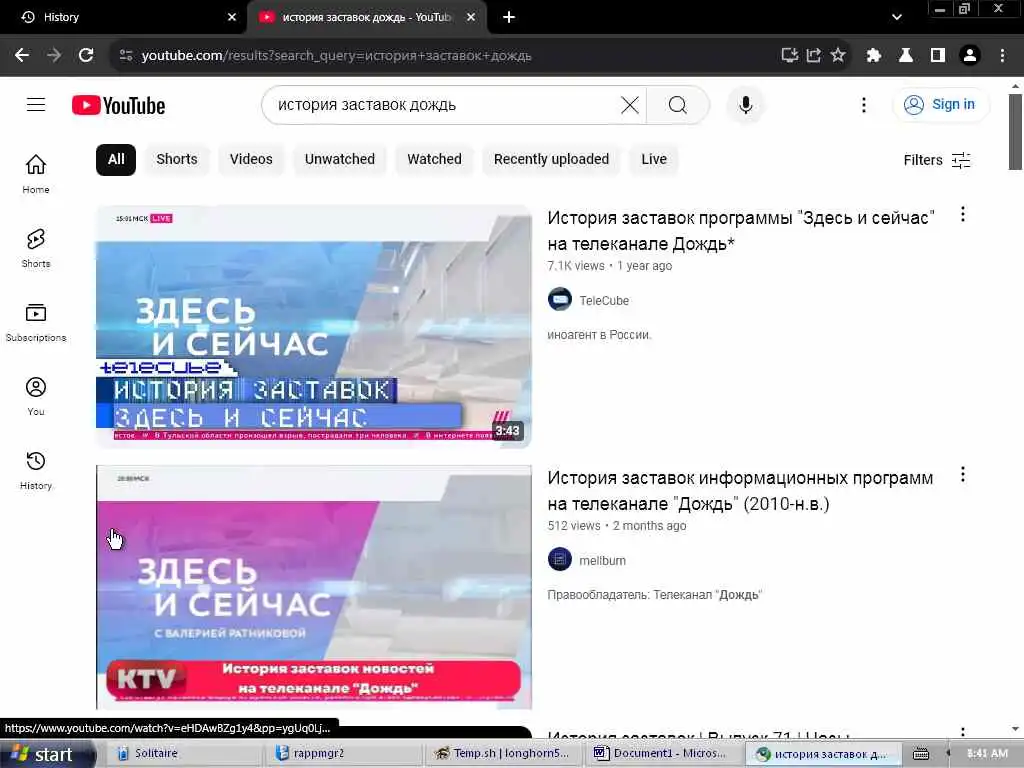This screenshot has height=768, width=1024.
Task: Play the TeleCube video thumbnail
Action: [x=313, y=327]
